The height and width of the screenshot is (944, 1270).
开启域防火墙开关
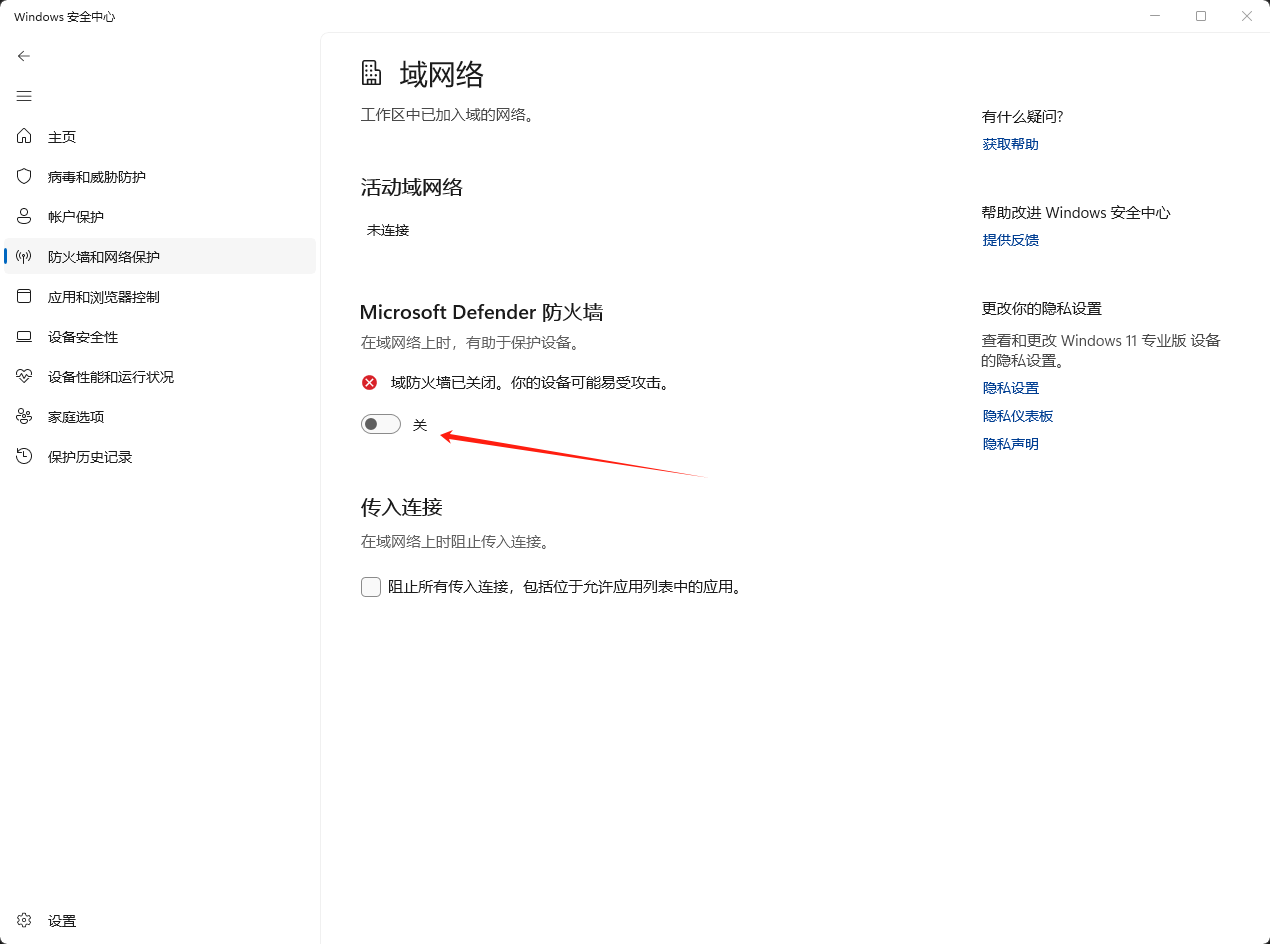pyautogui.click(x=380, y=423)
